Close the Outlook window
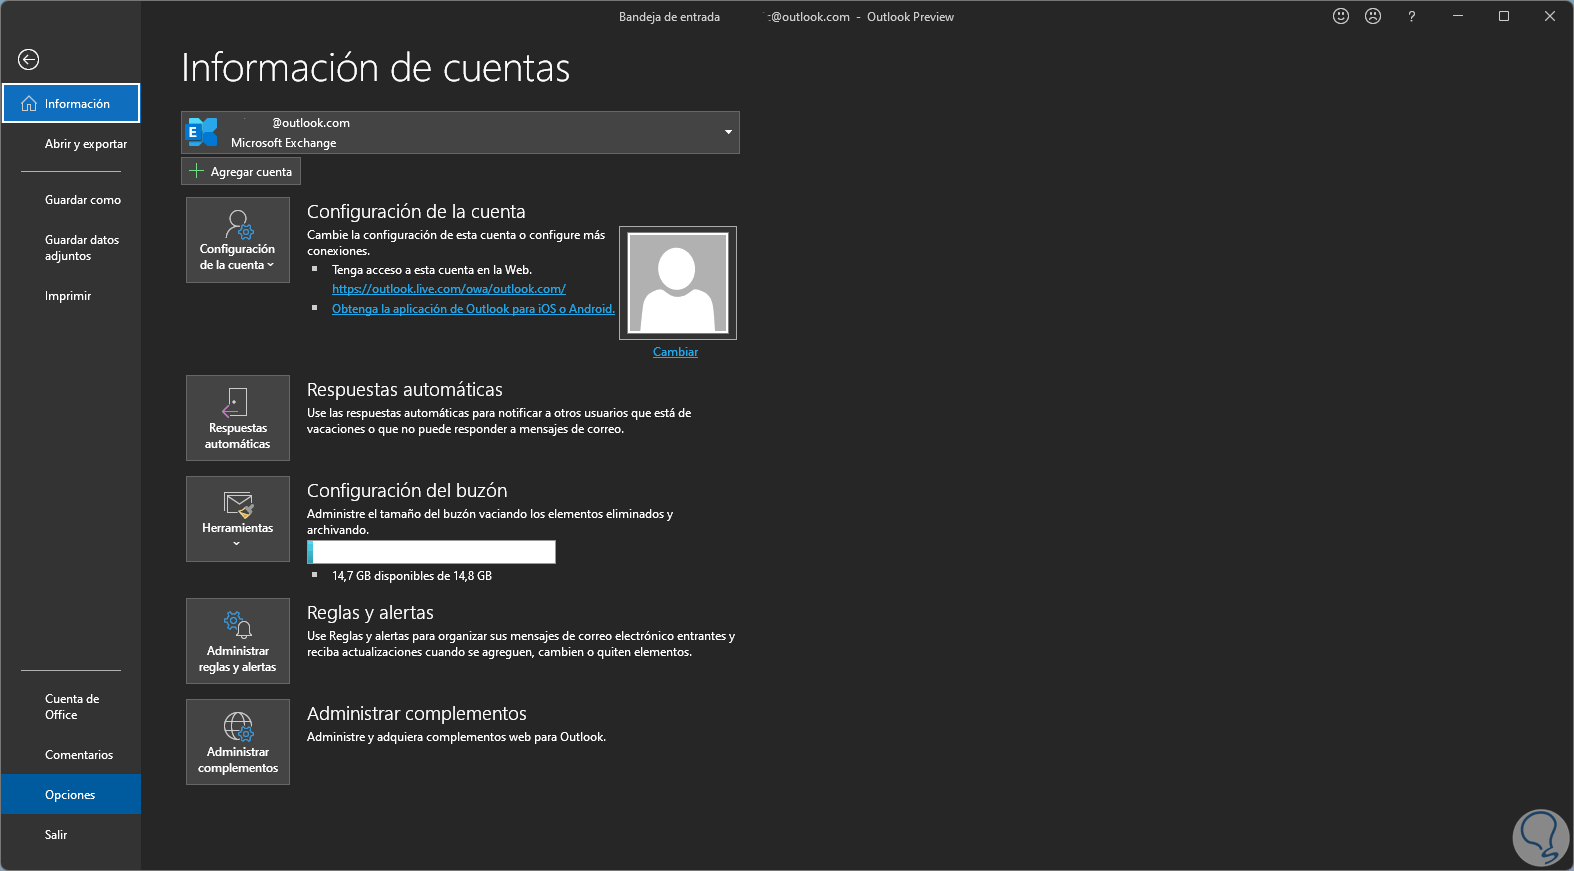 pos(1550,16)
